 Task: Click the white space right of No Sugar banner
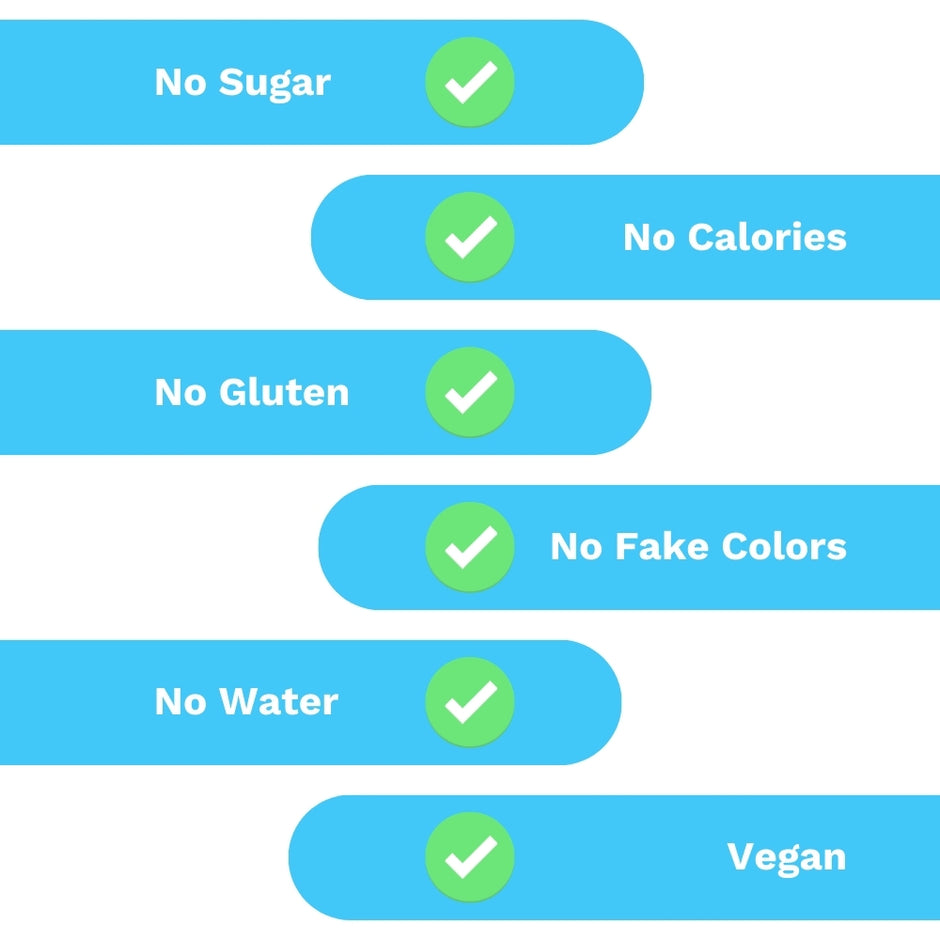coord(790,82)
